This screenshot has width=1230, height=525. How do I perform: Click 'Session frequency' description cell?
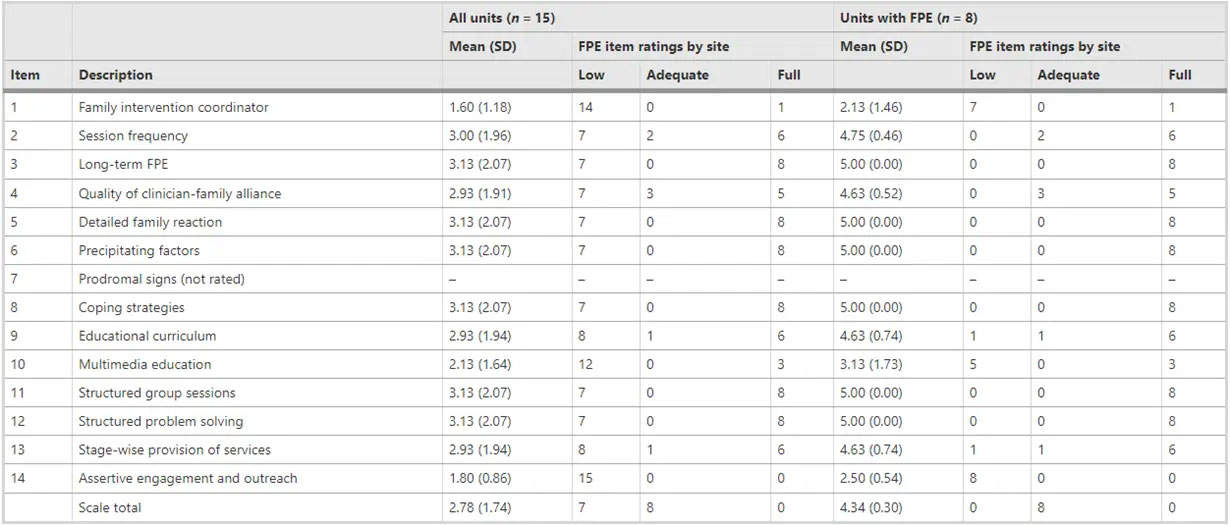[x=133, y=136]
